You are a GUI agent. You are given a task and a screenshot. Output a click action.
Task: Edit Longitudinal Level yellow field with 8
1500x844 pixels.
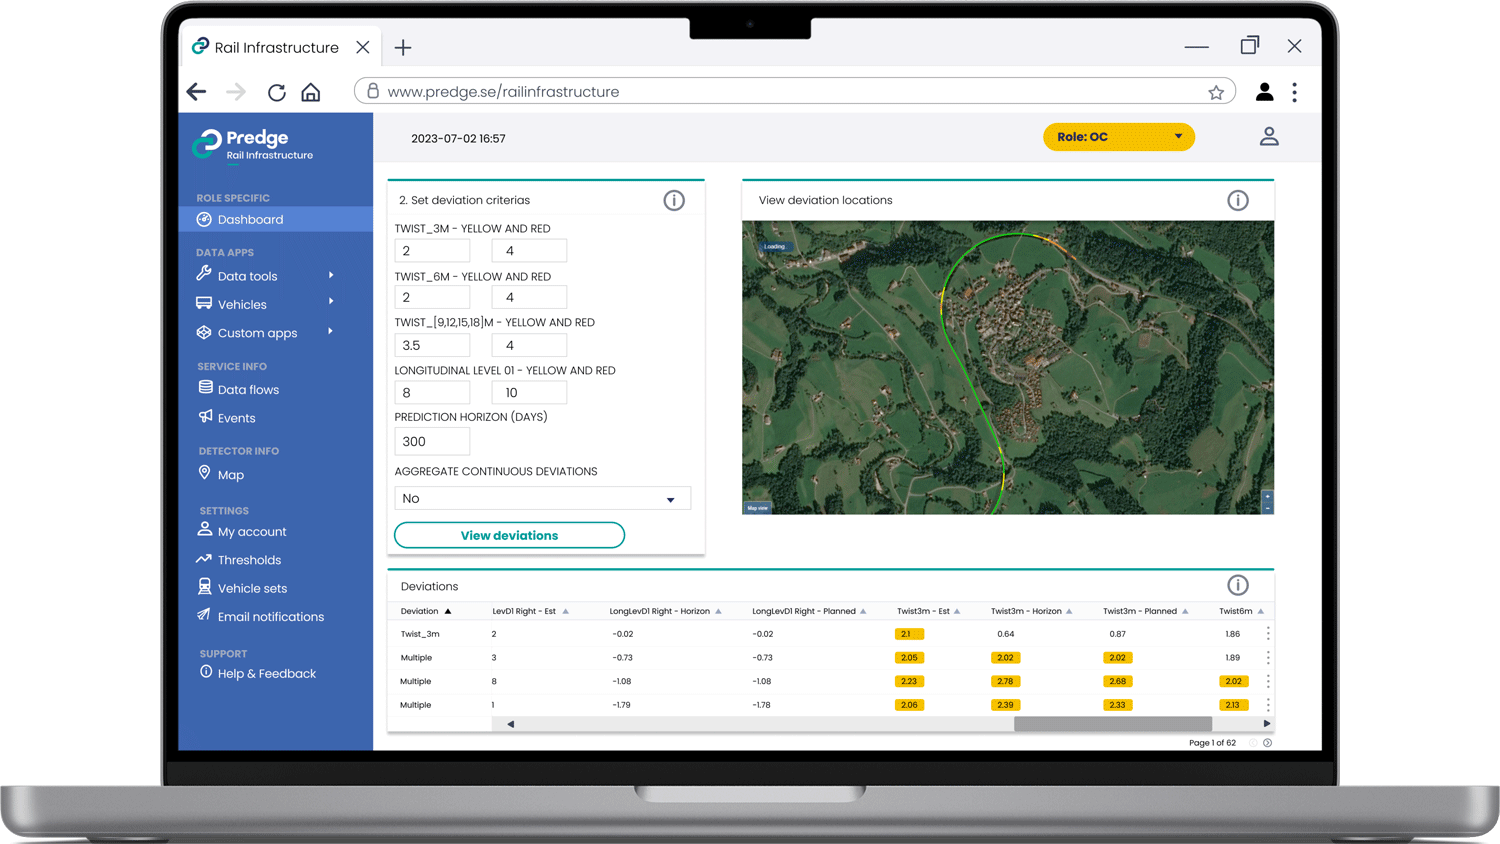432,393
